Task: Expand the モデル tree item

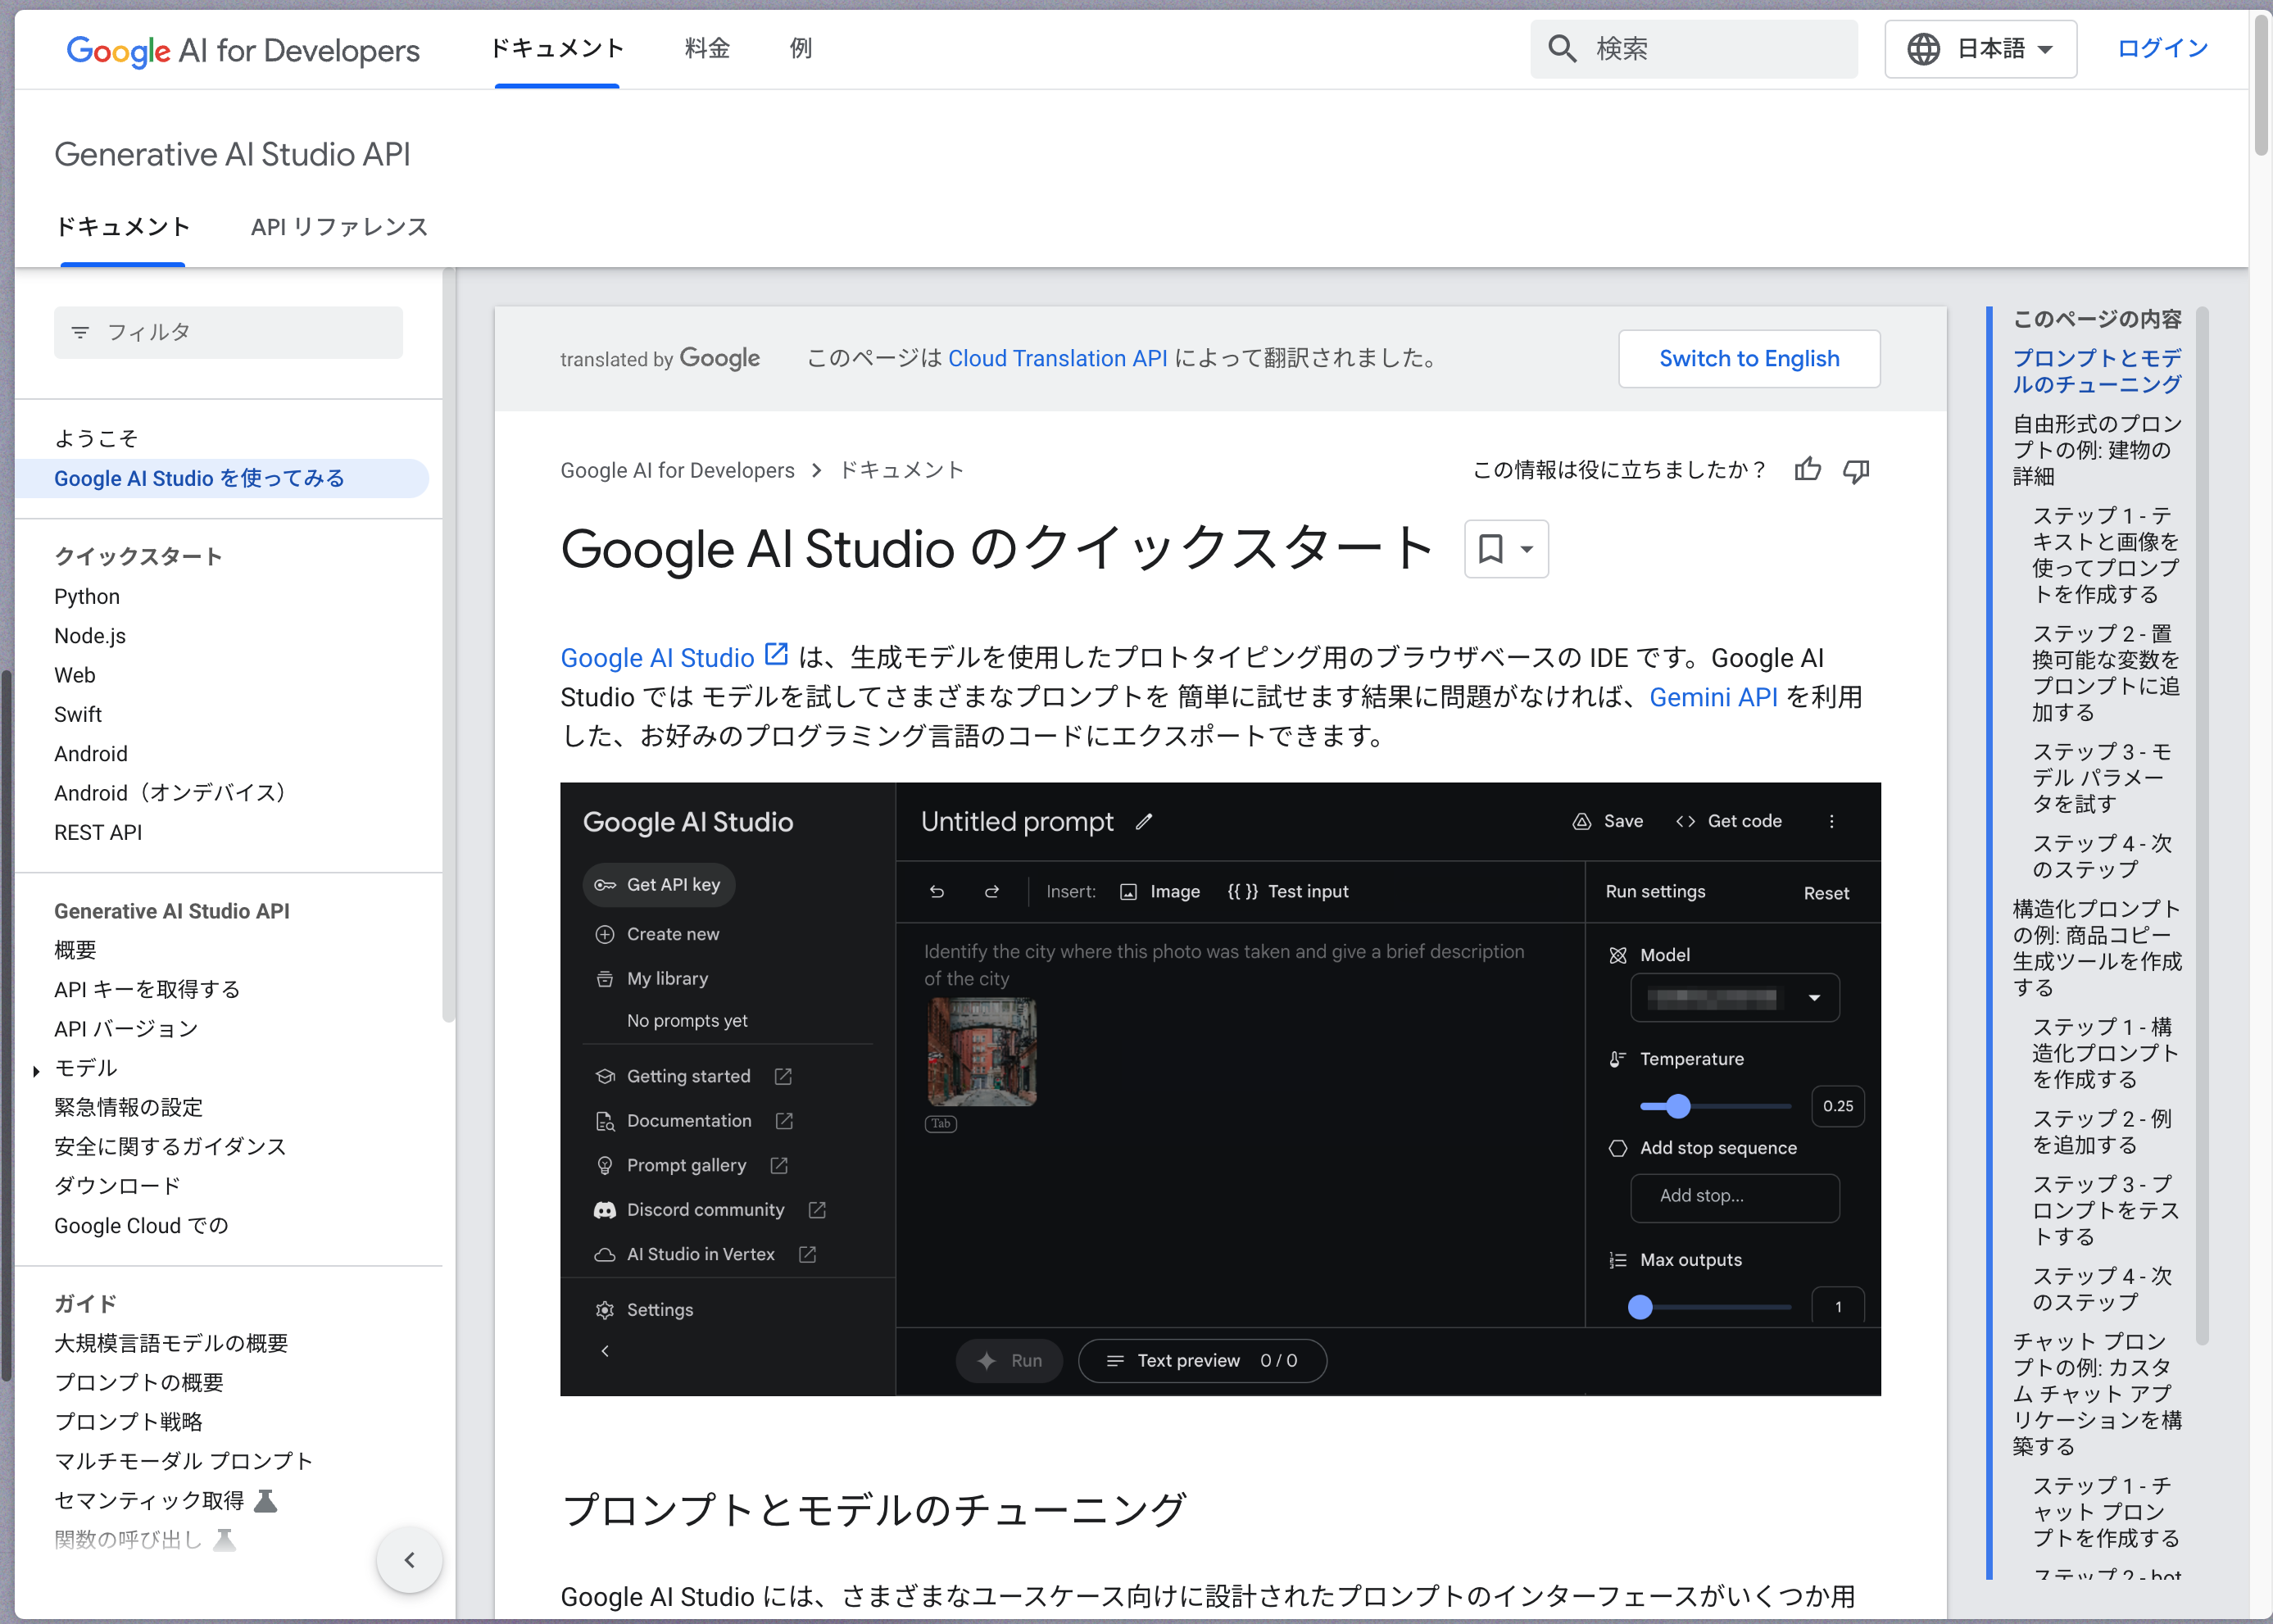Action: click(x=36, y=1071)
